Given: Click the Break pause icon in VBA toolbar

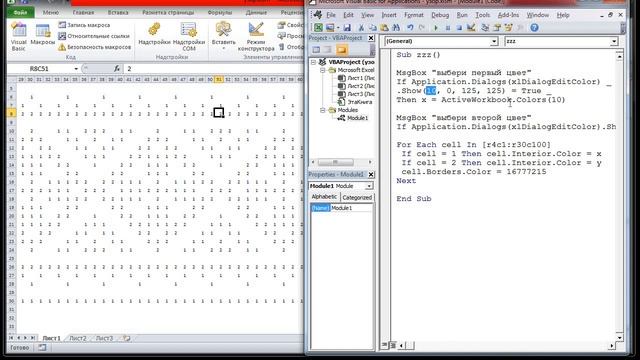Looking at the screenshot, I should [x=448, y=28].
